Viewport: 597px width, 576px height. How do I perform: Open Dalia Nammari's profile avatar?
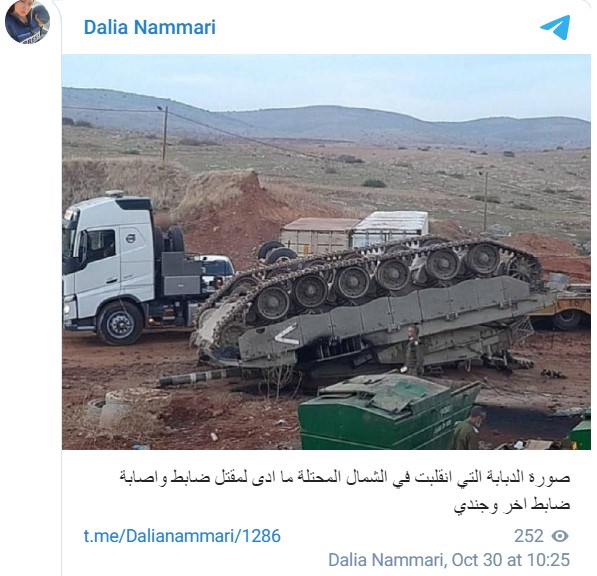[x=27, y=22]
